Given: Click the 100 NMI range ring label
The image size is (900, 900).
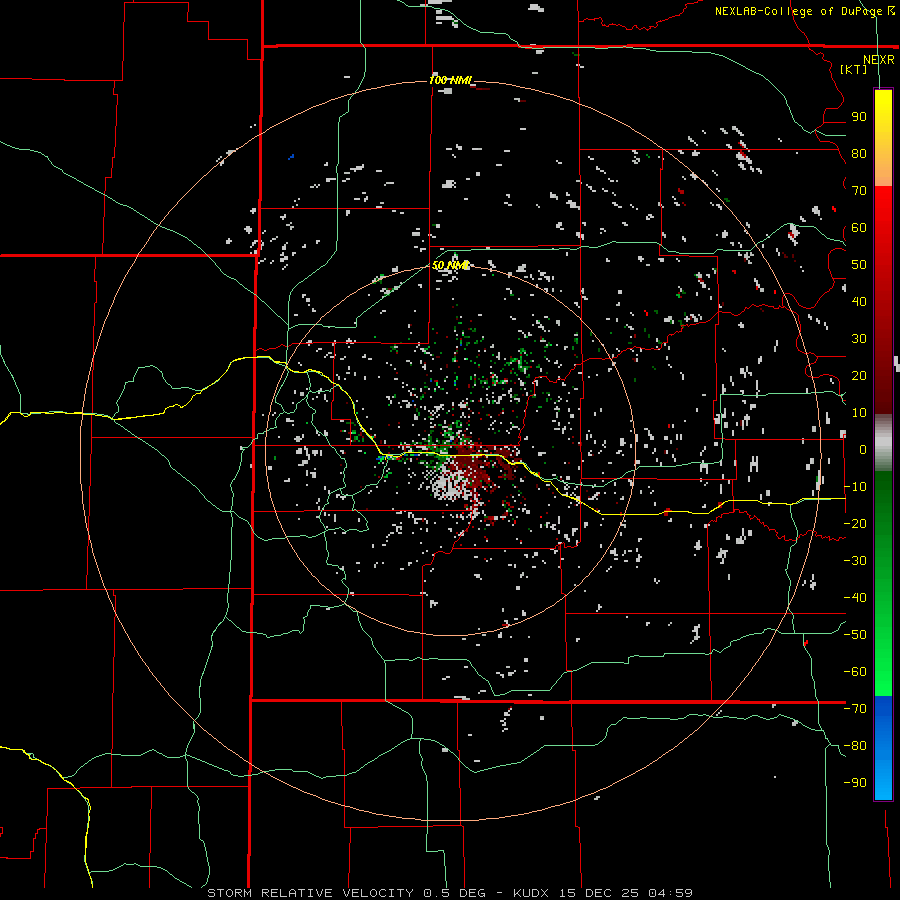Looking at the screenshot, I should (x=450, y=80).
